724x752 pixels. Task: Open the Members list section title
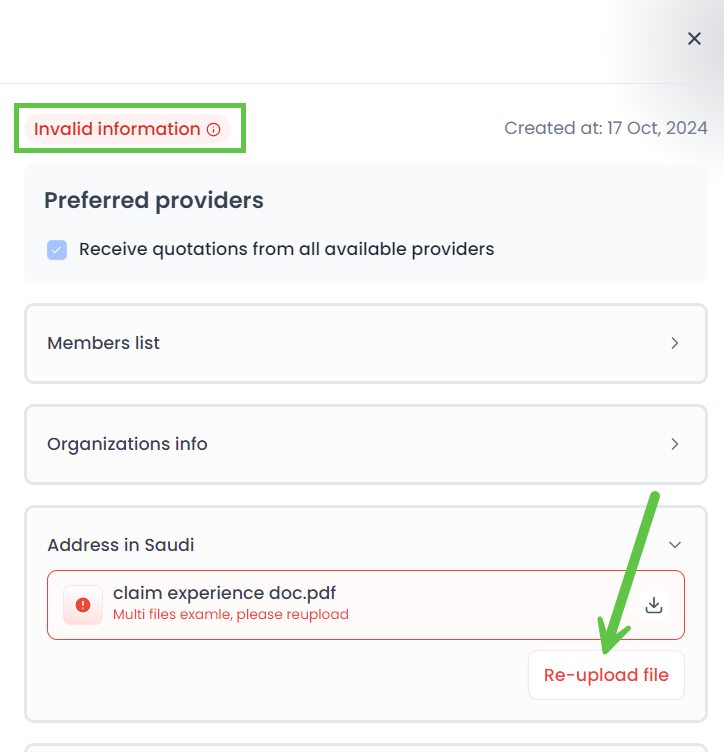(x=104, y=343)
